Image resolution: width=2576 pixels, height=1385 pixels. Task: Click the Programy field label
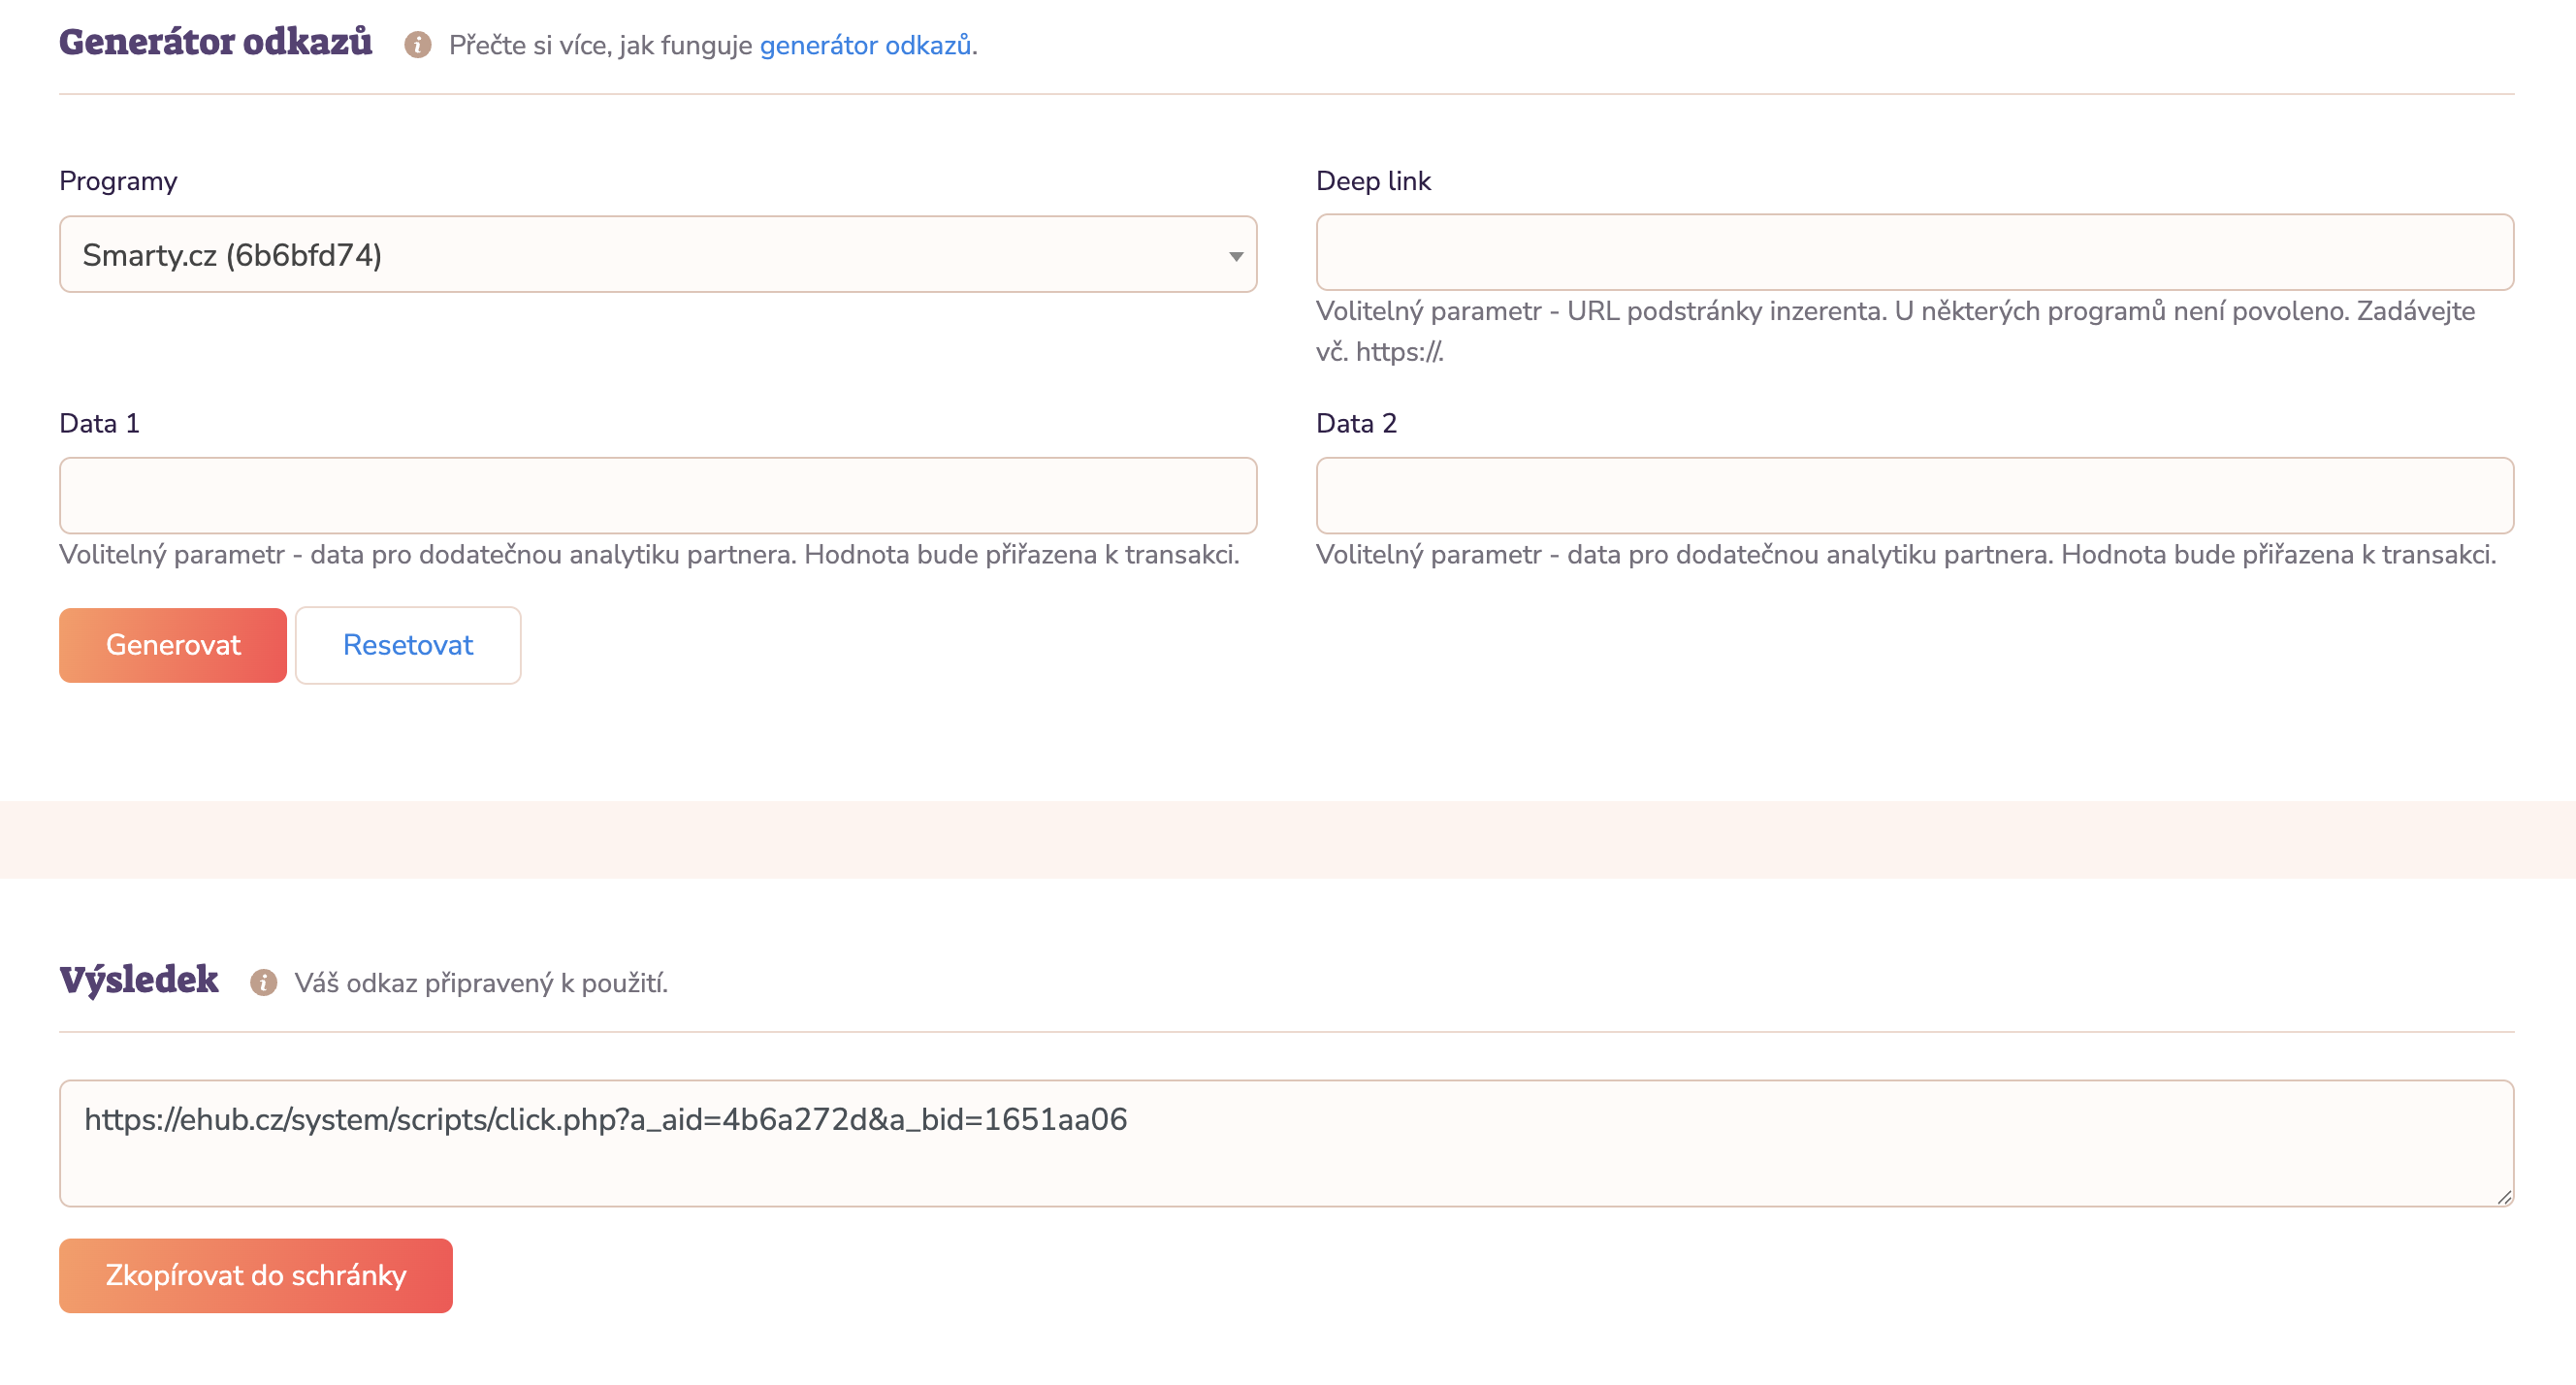118,181
